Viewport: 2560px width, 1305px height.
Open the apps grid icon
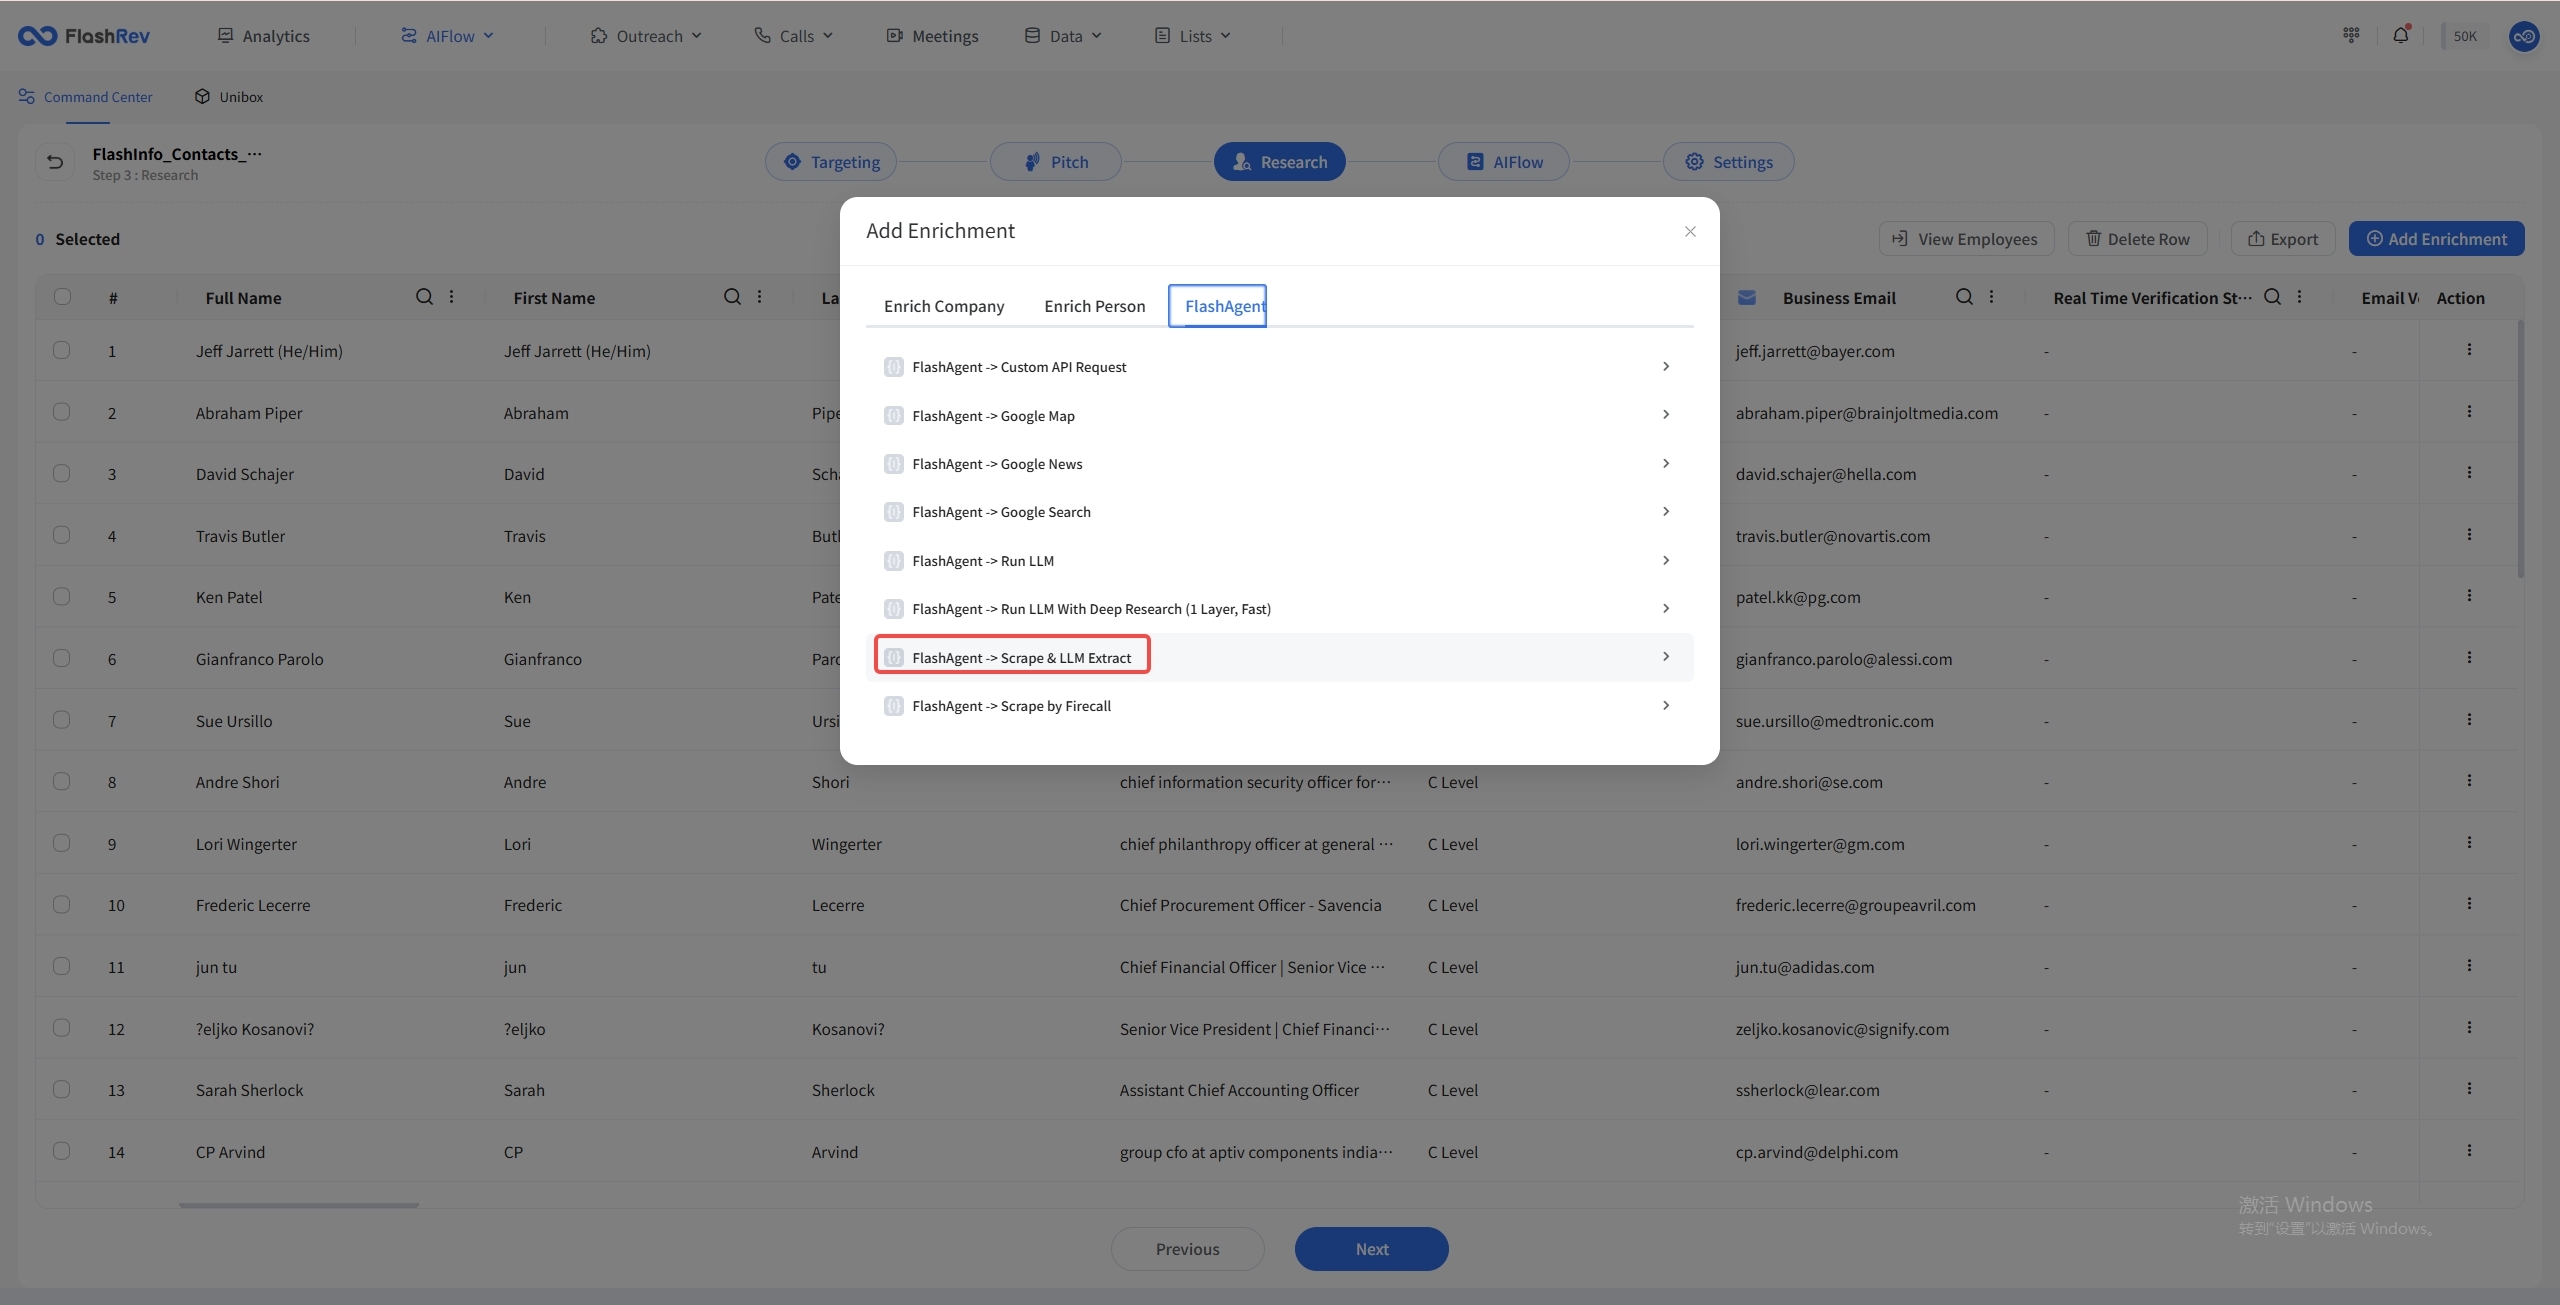(x=2351, y=35)
